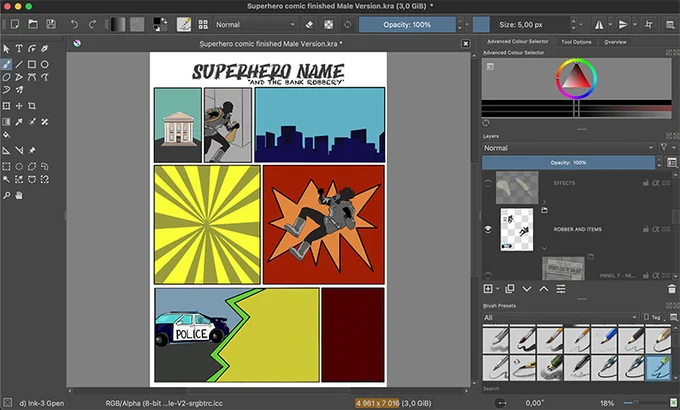Image resolution: width=680 pixels, height=410 pixels.
Task: Switch to the Overview tab
Action: point(615,42)
